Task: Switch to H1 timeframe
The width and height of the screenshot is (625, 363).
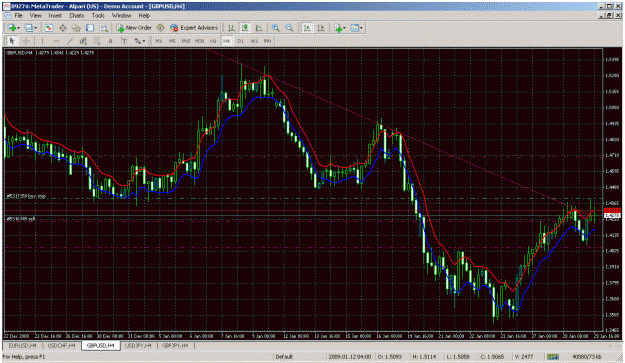Action: (x=213, y=41)
